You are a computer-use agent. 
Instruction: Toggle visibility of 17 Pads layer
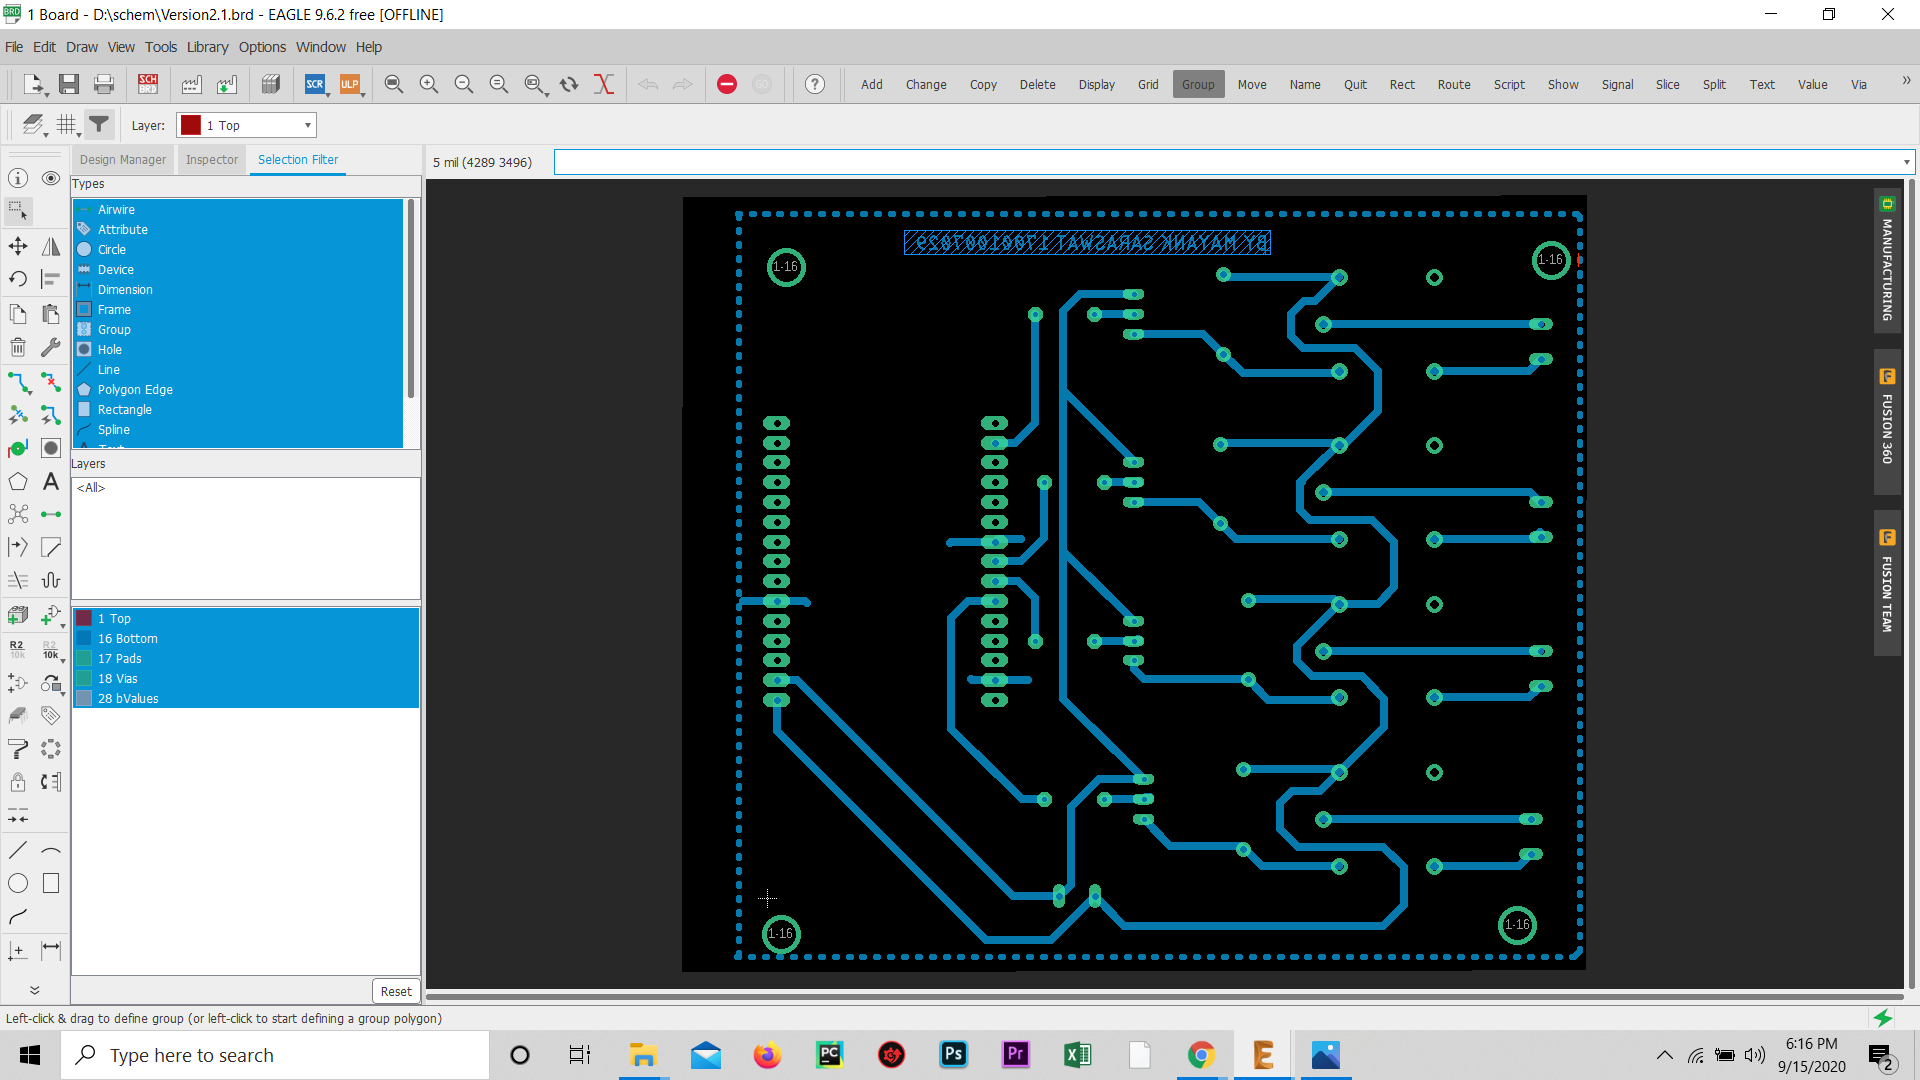tap(83, 658)
